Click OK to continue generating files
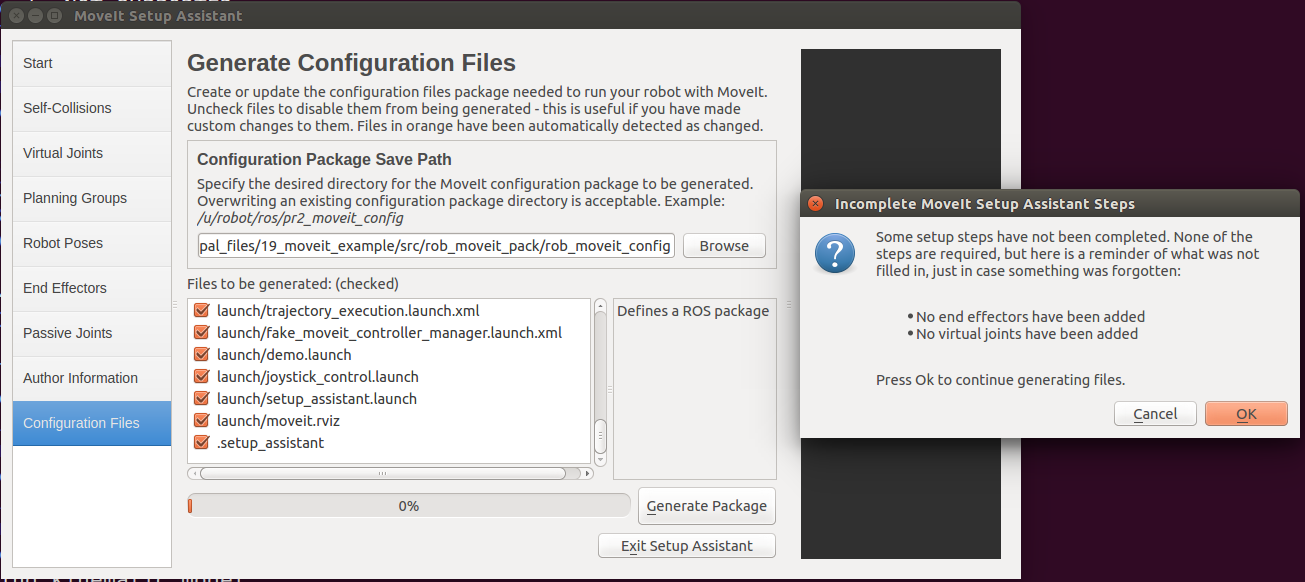 tap(1246, 414)
